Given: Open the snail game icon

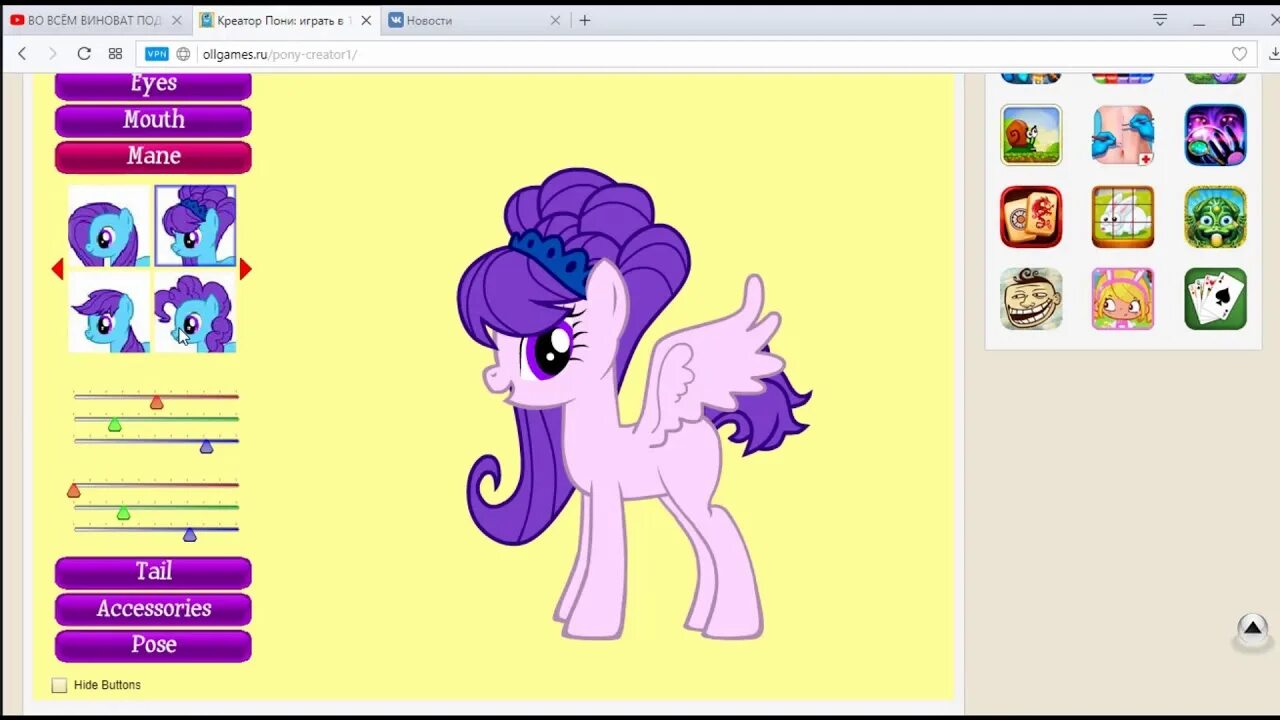Looking at the screenshot, I should [1031, 135].
